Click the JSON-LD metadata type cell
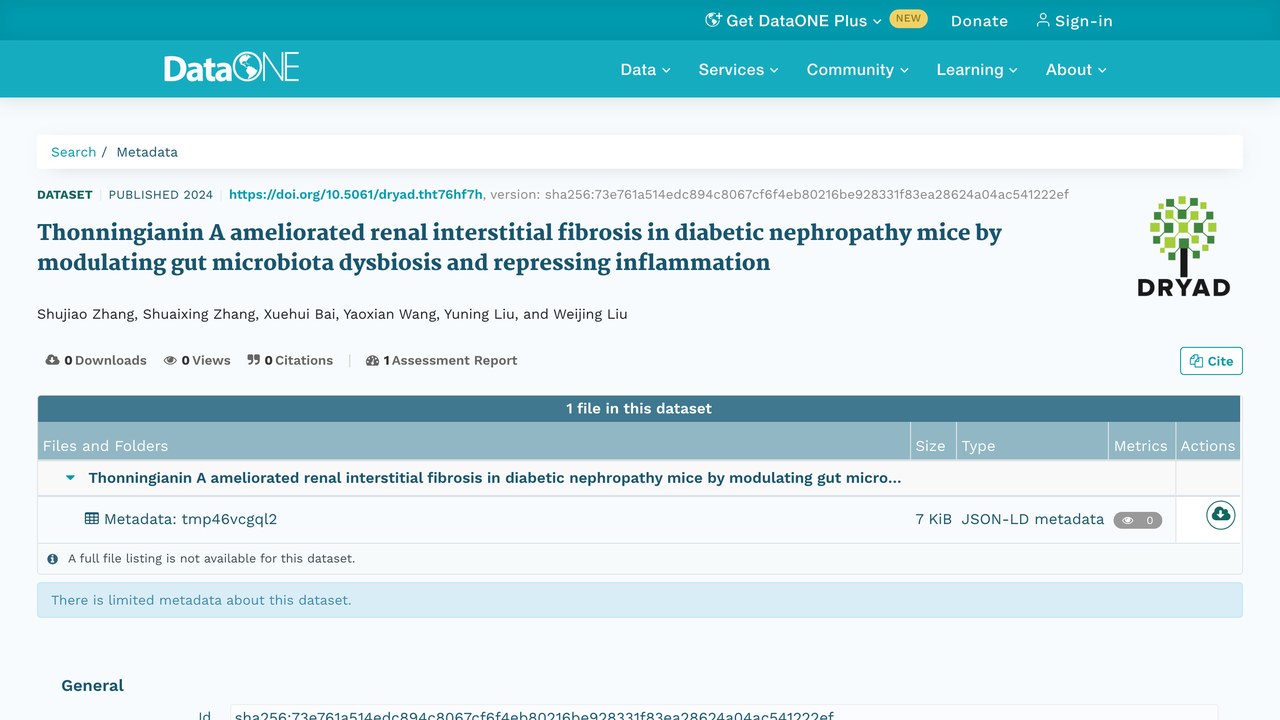The height and width of the screenshot is (720, 1280). click(1033, 519)
